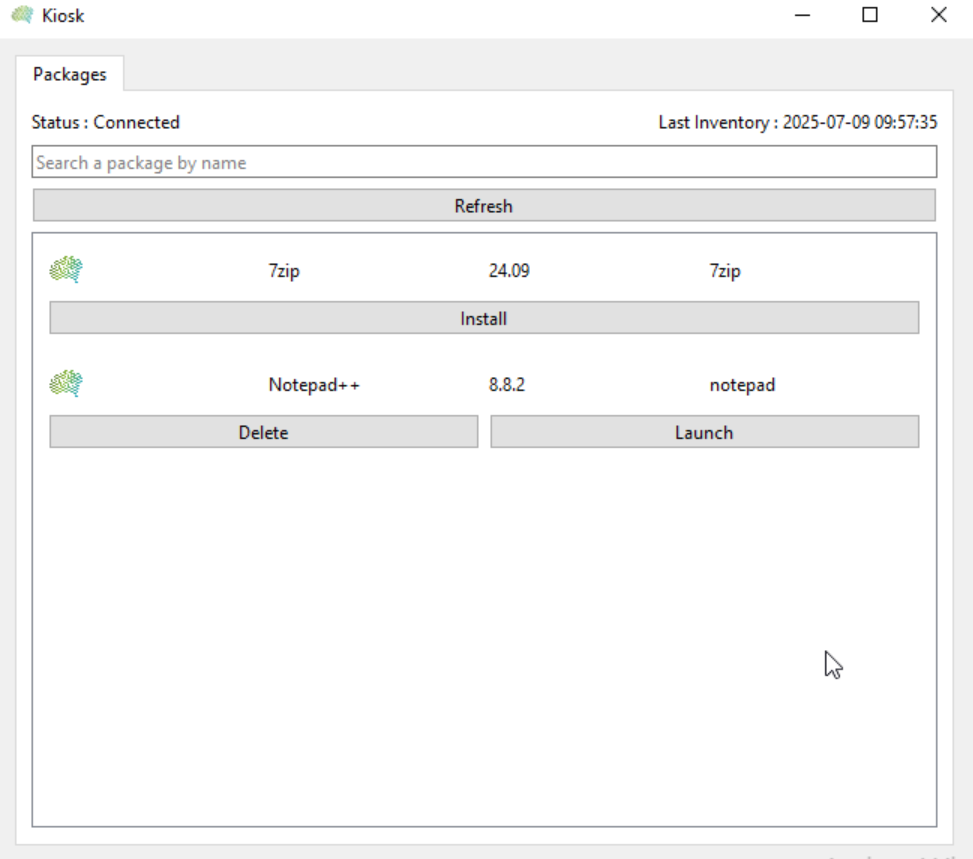Click the Refresh button

[484, 205]
